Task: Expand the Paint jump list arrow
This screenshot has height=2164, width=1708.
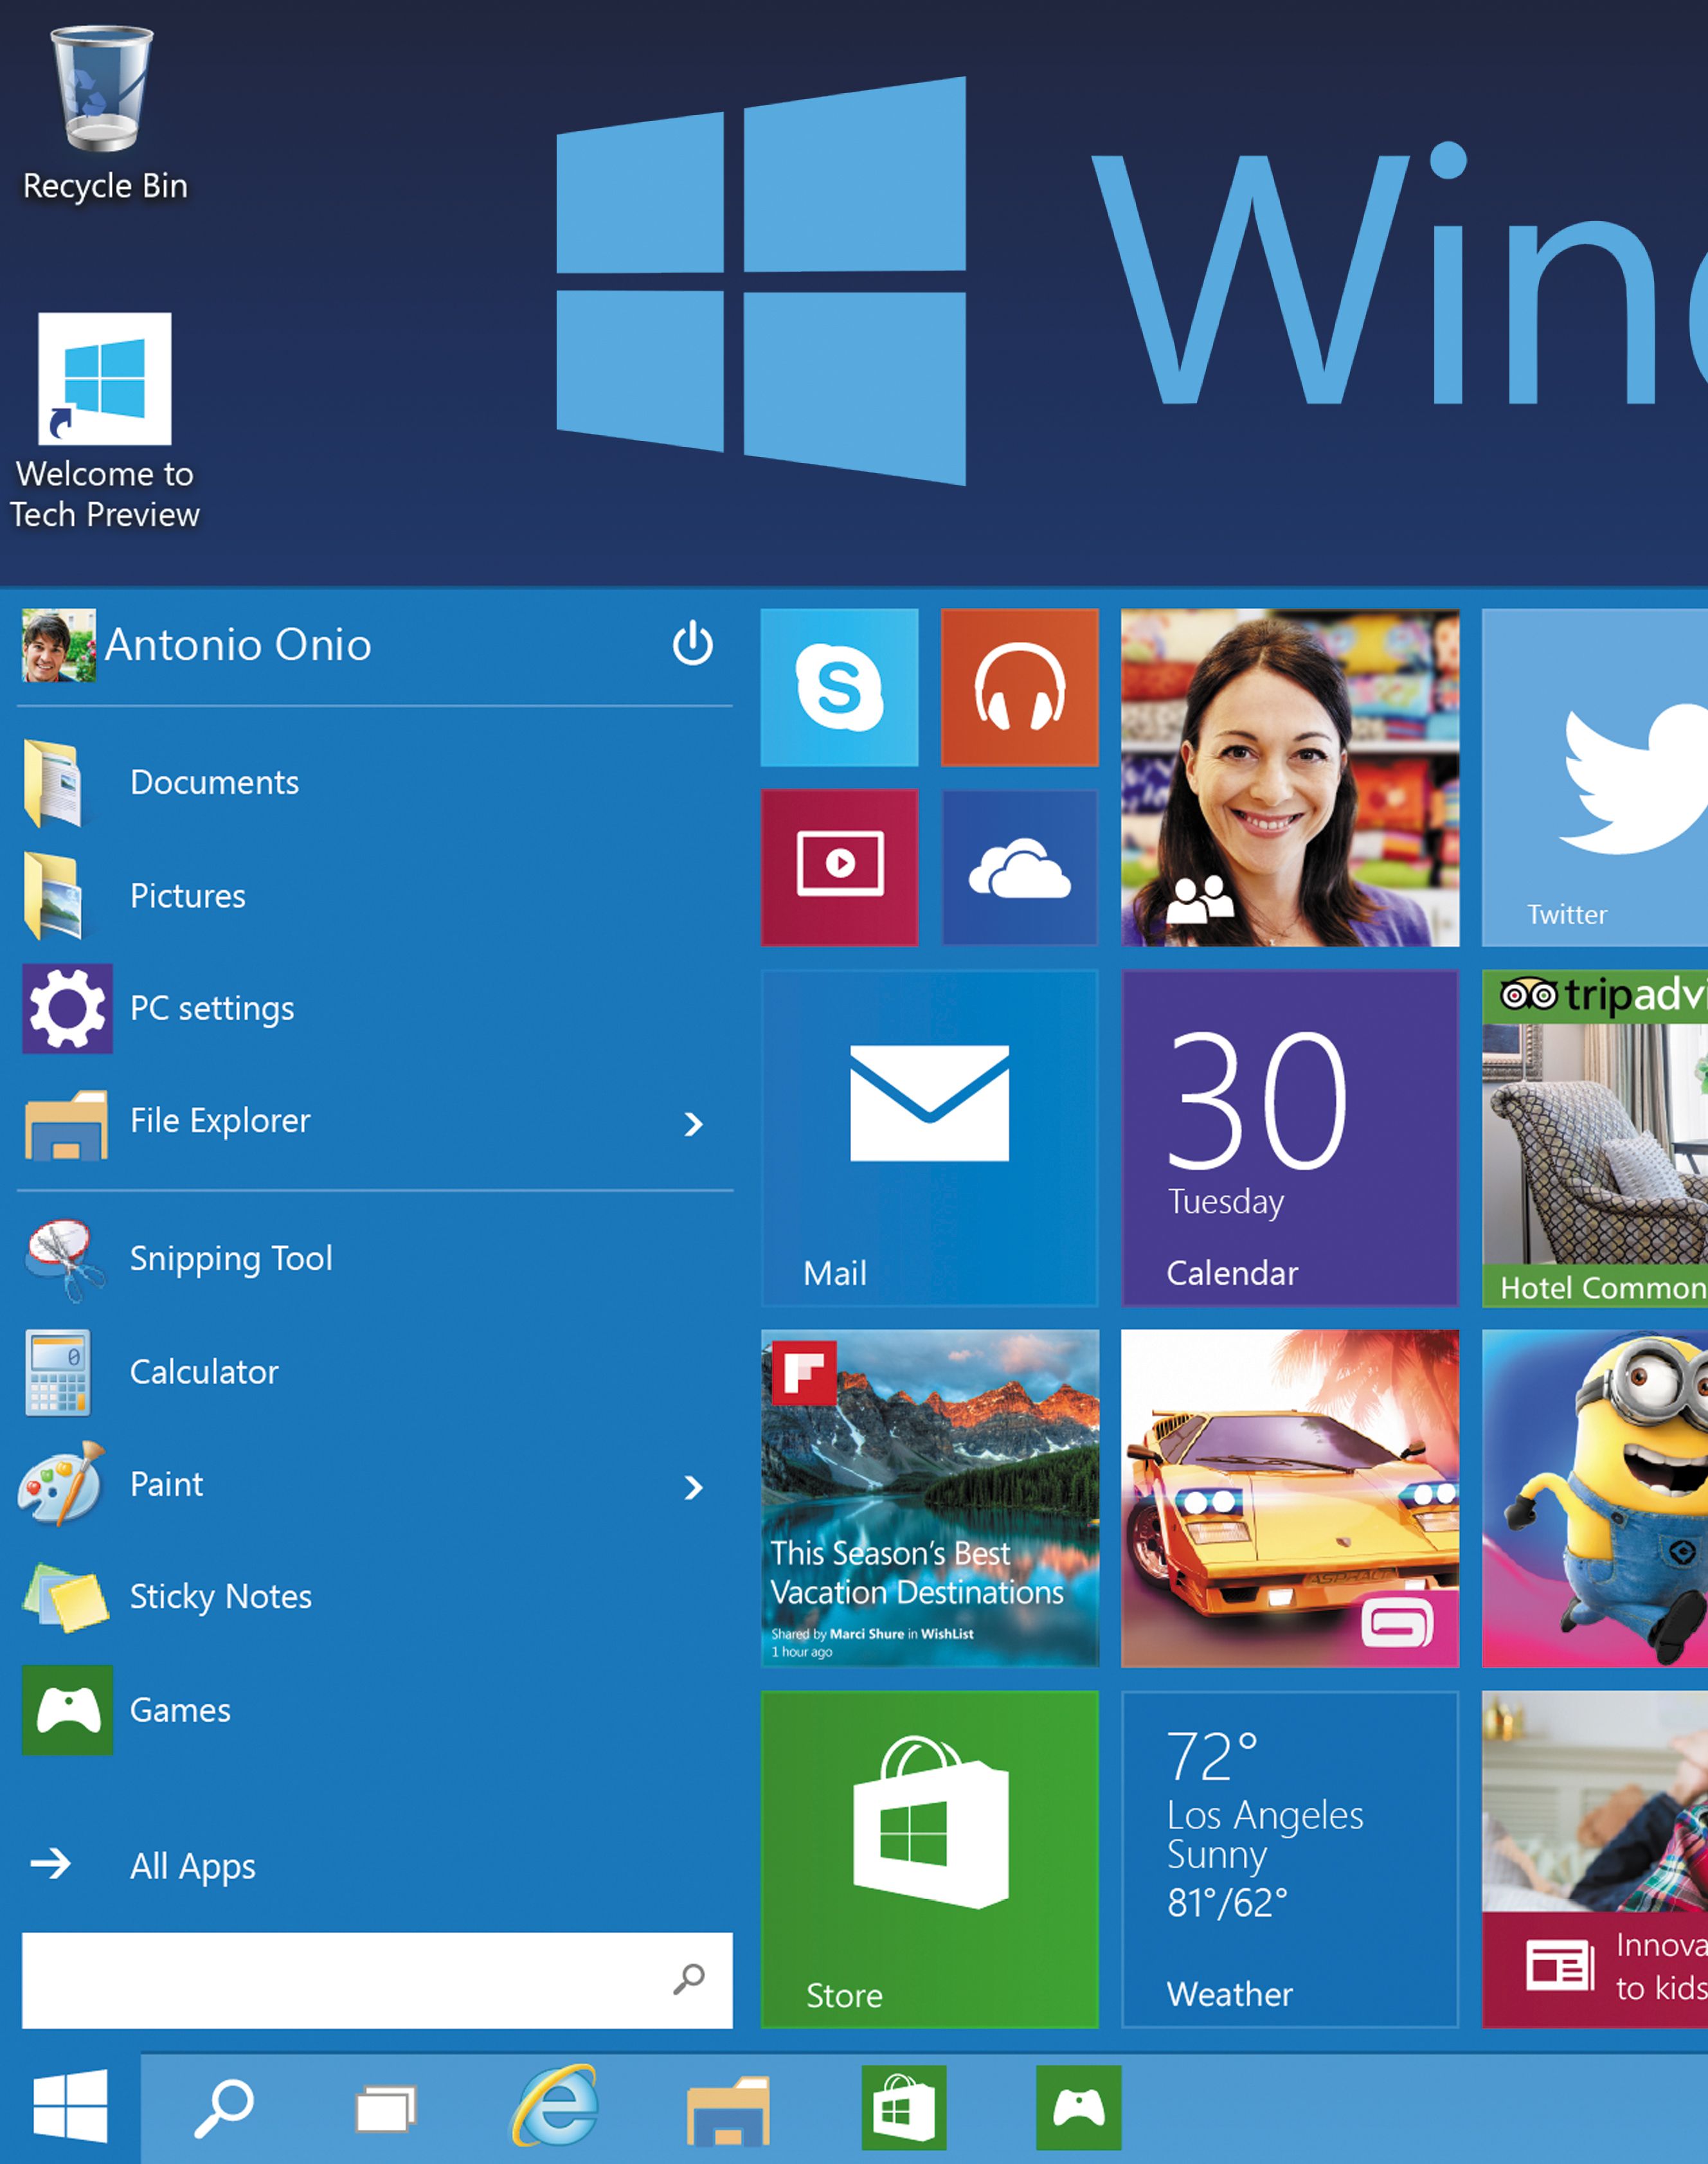Action: pyautogui.click(x=693, y=1487)
